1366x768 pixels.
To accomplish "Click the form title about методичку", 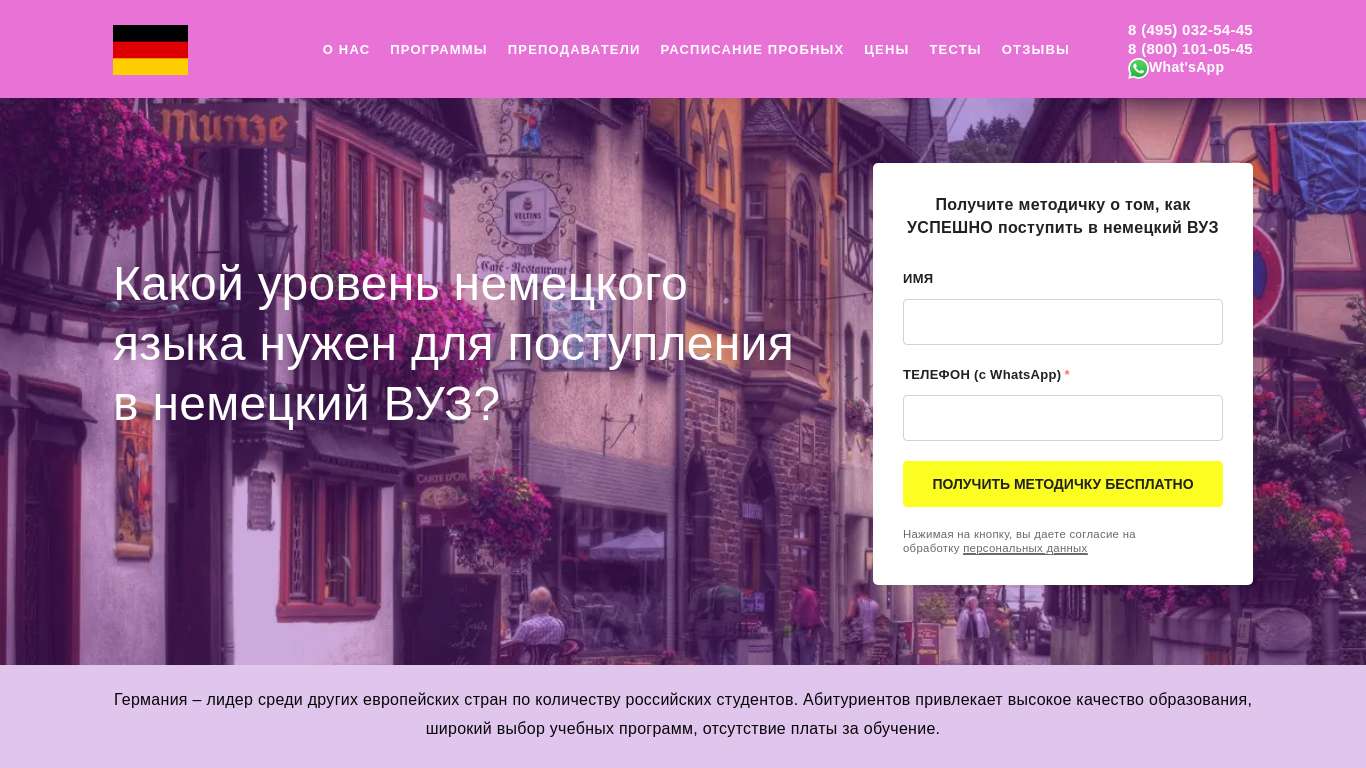I will [x=1062, y=216].
